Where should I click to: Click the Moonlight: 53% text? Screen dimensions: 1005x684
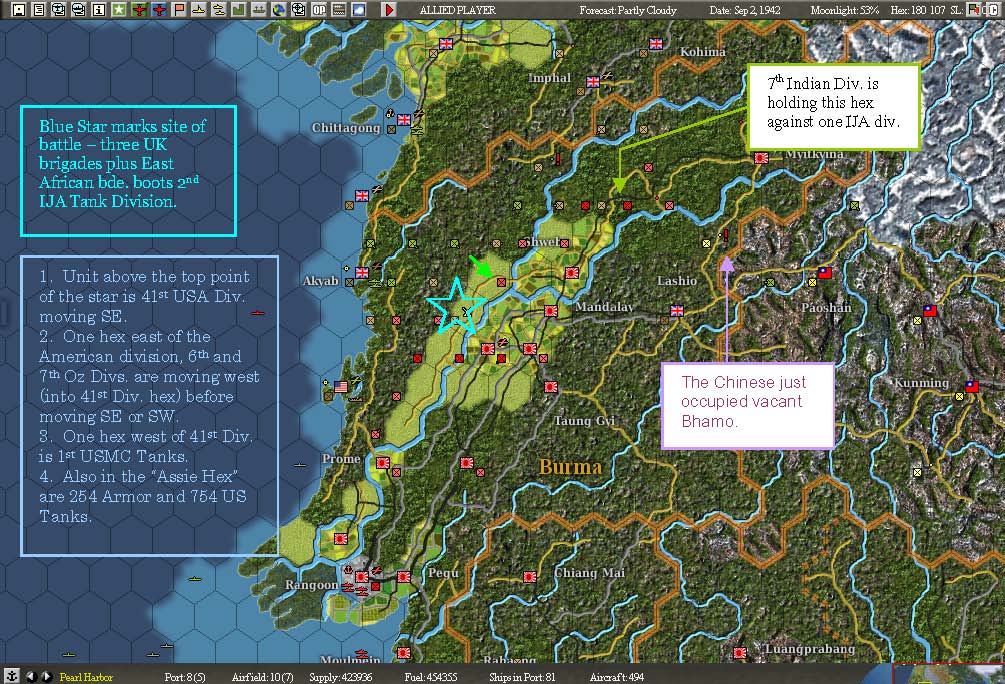844,10
